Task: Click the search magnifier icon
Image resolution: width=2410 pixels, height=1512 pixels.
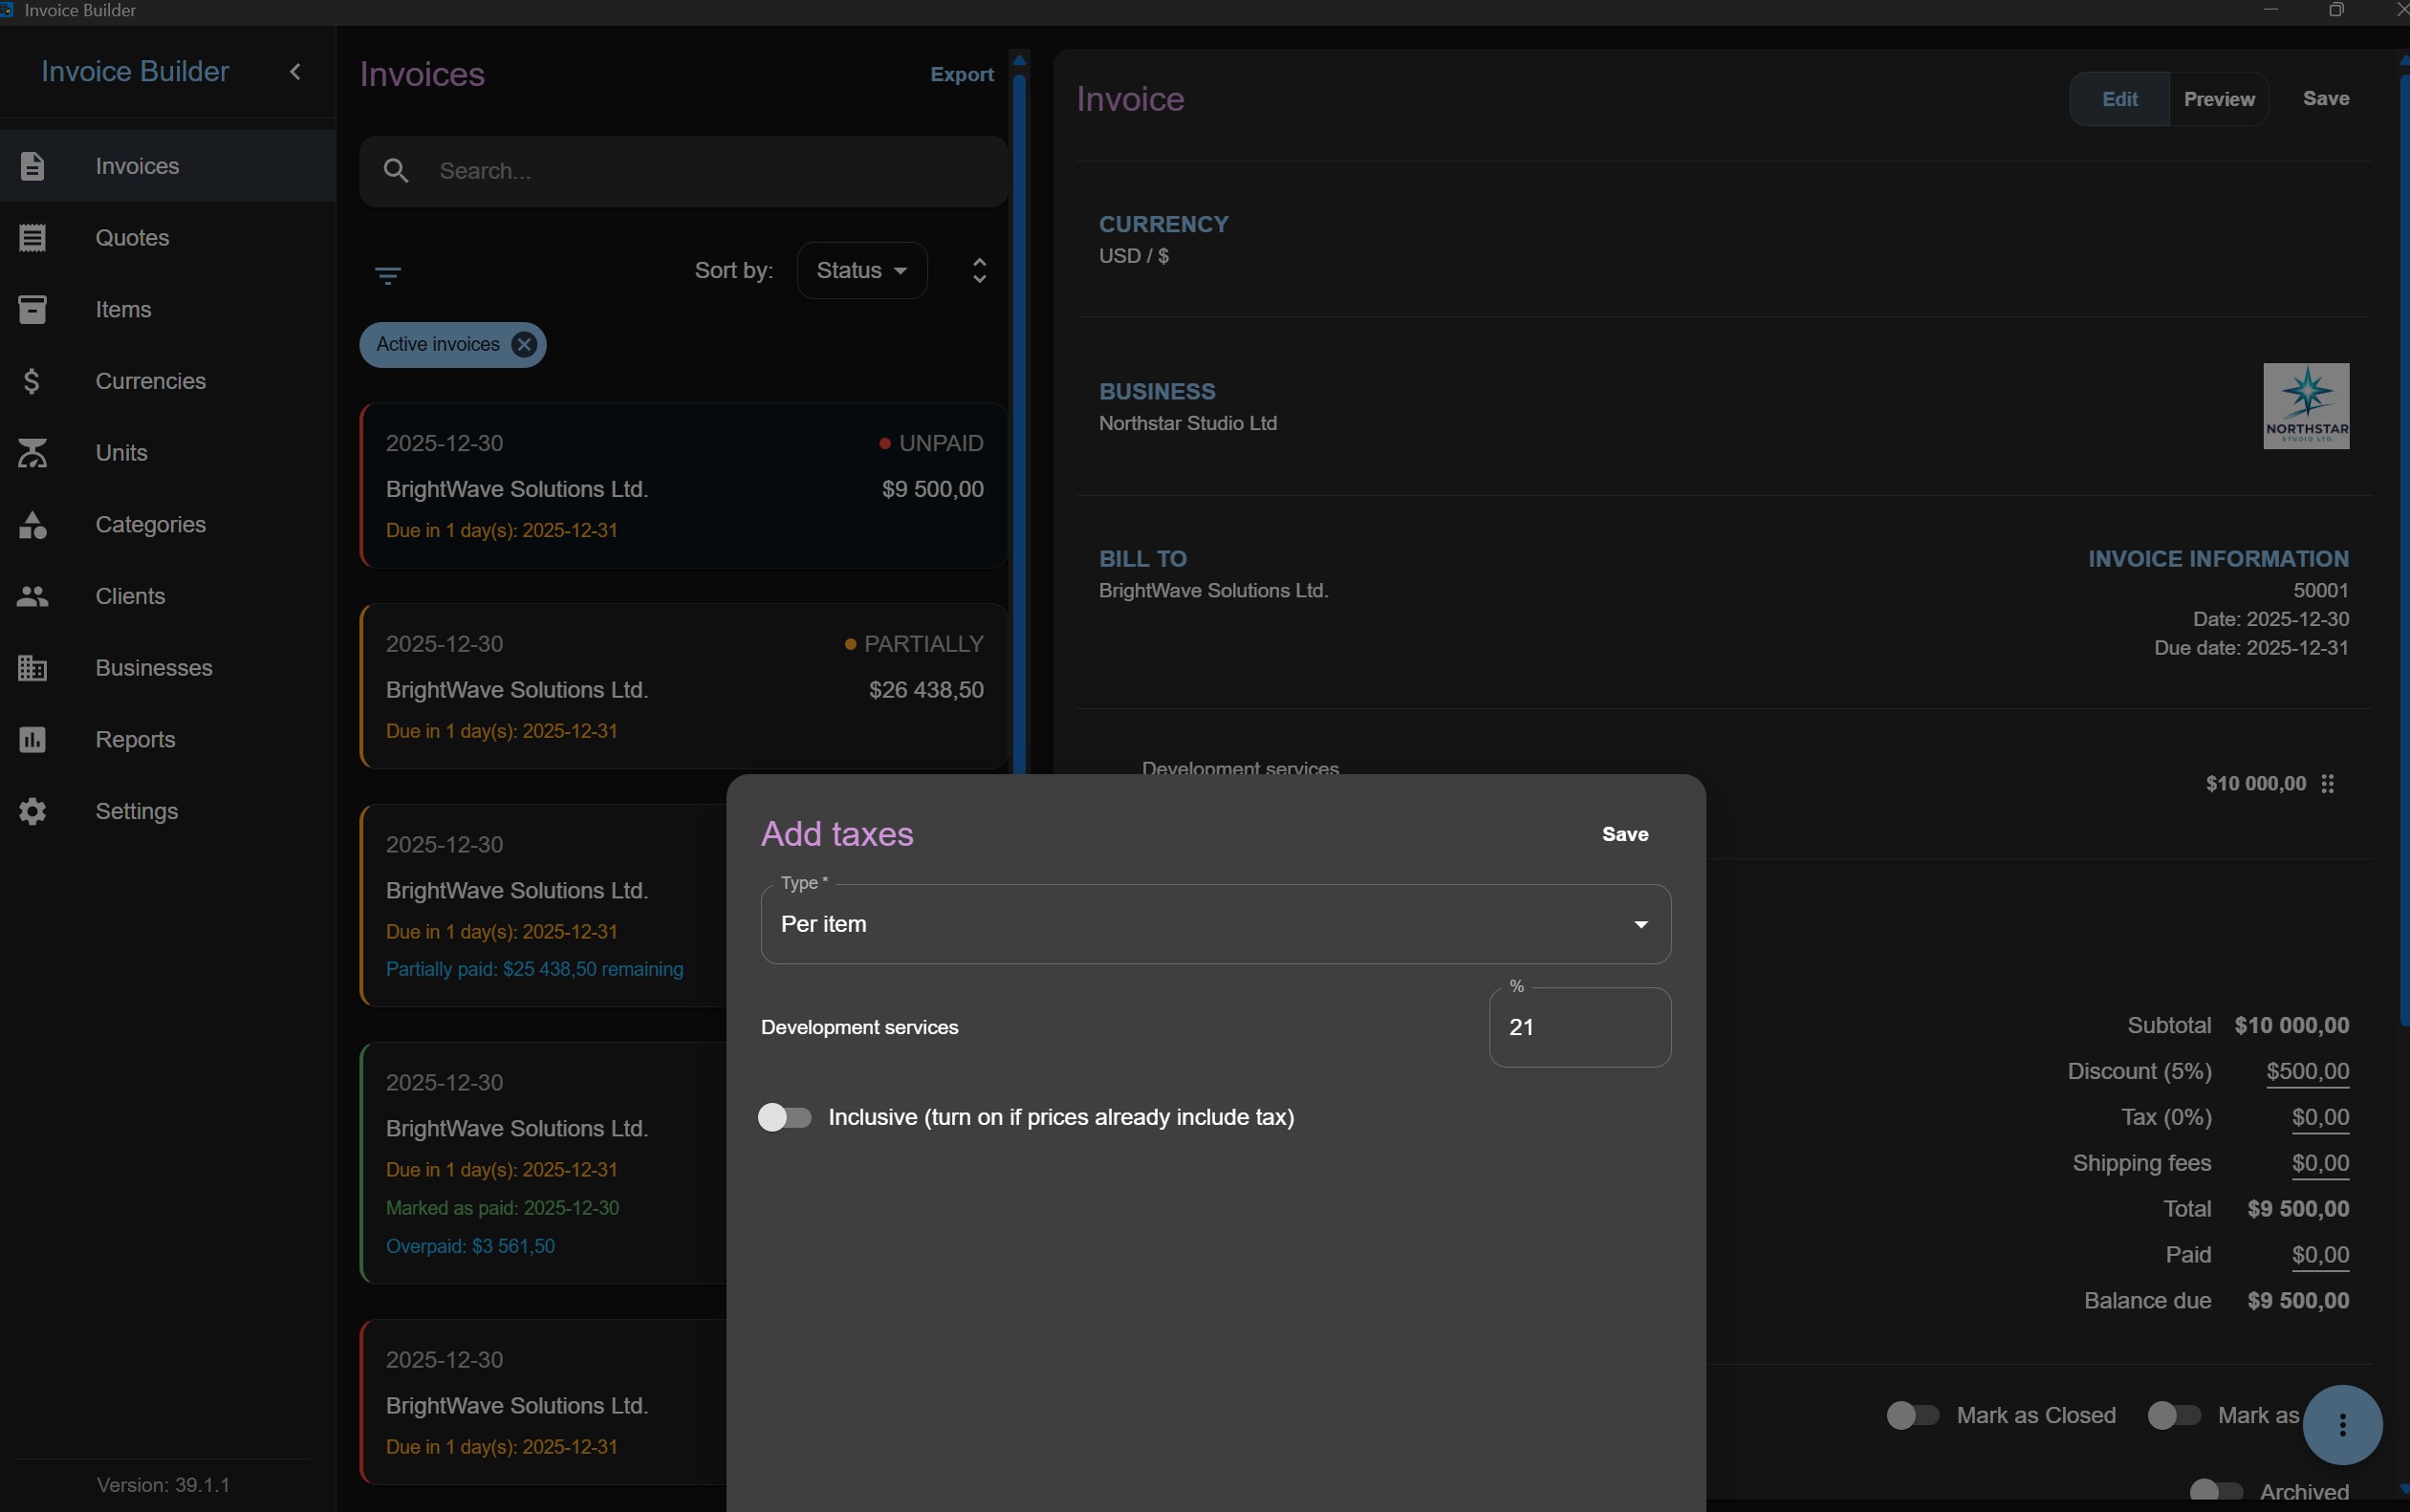Action: (397, 171)
